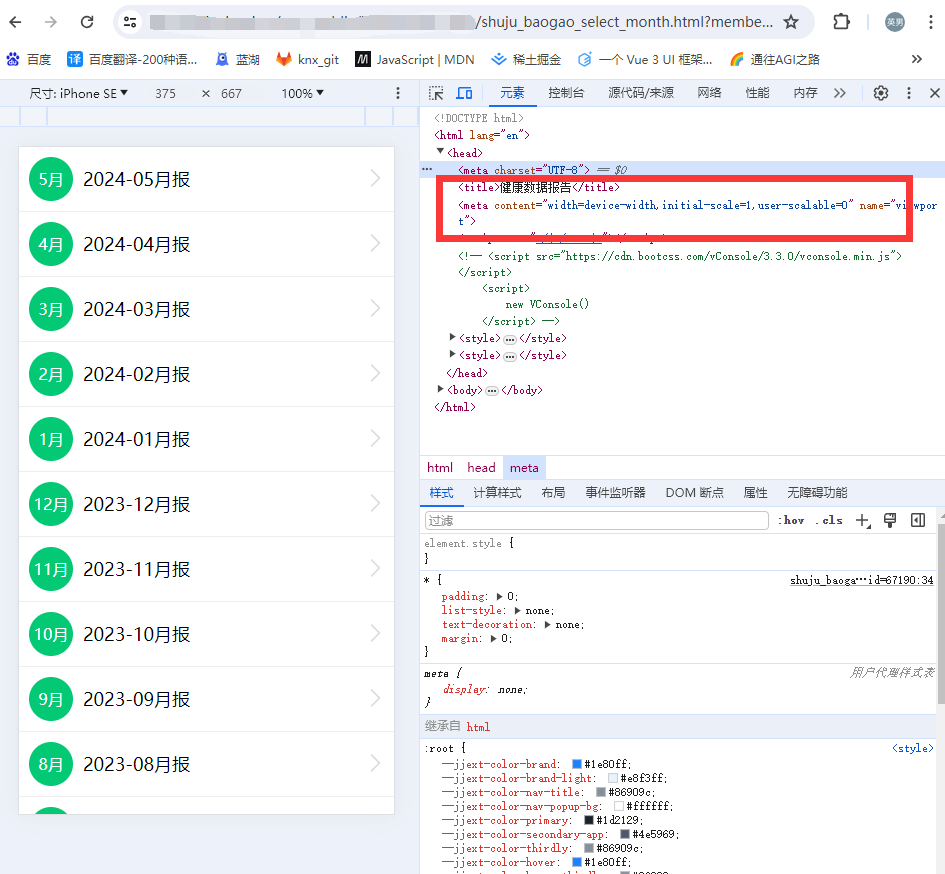This screenshot has width=945, height=874.
Task: Add new style rule plus icon
Action: (863, 520)
